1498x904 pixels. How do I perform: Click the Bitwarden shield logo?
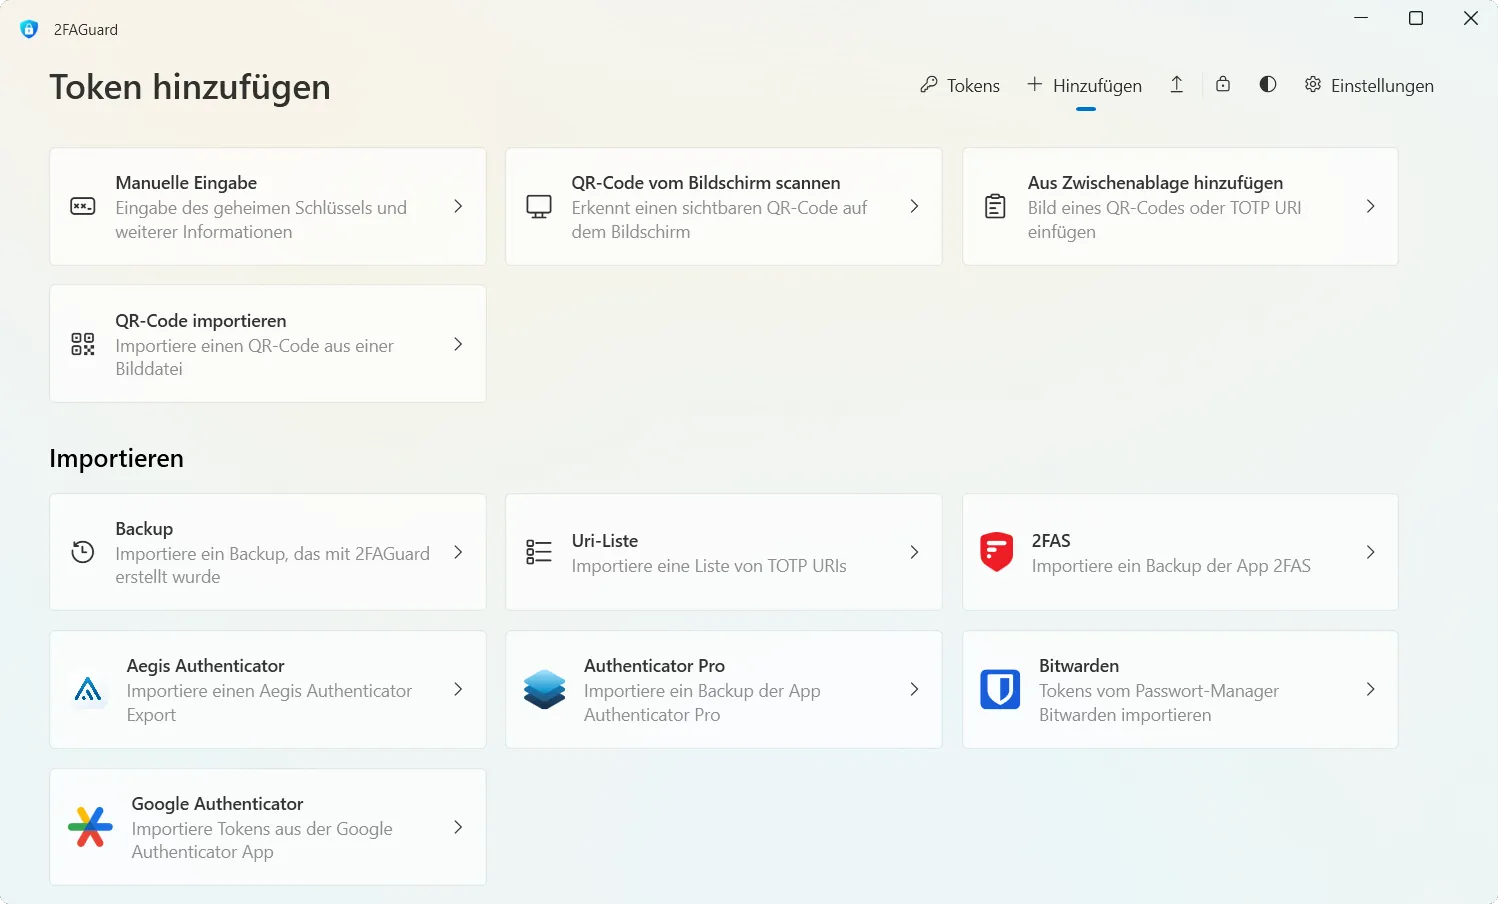tap(1000, 689)
